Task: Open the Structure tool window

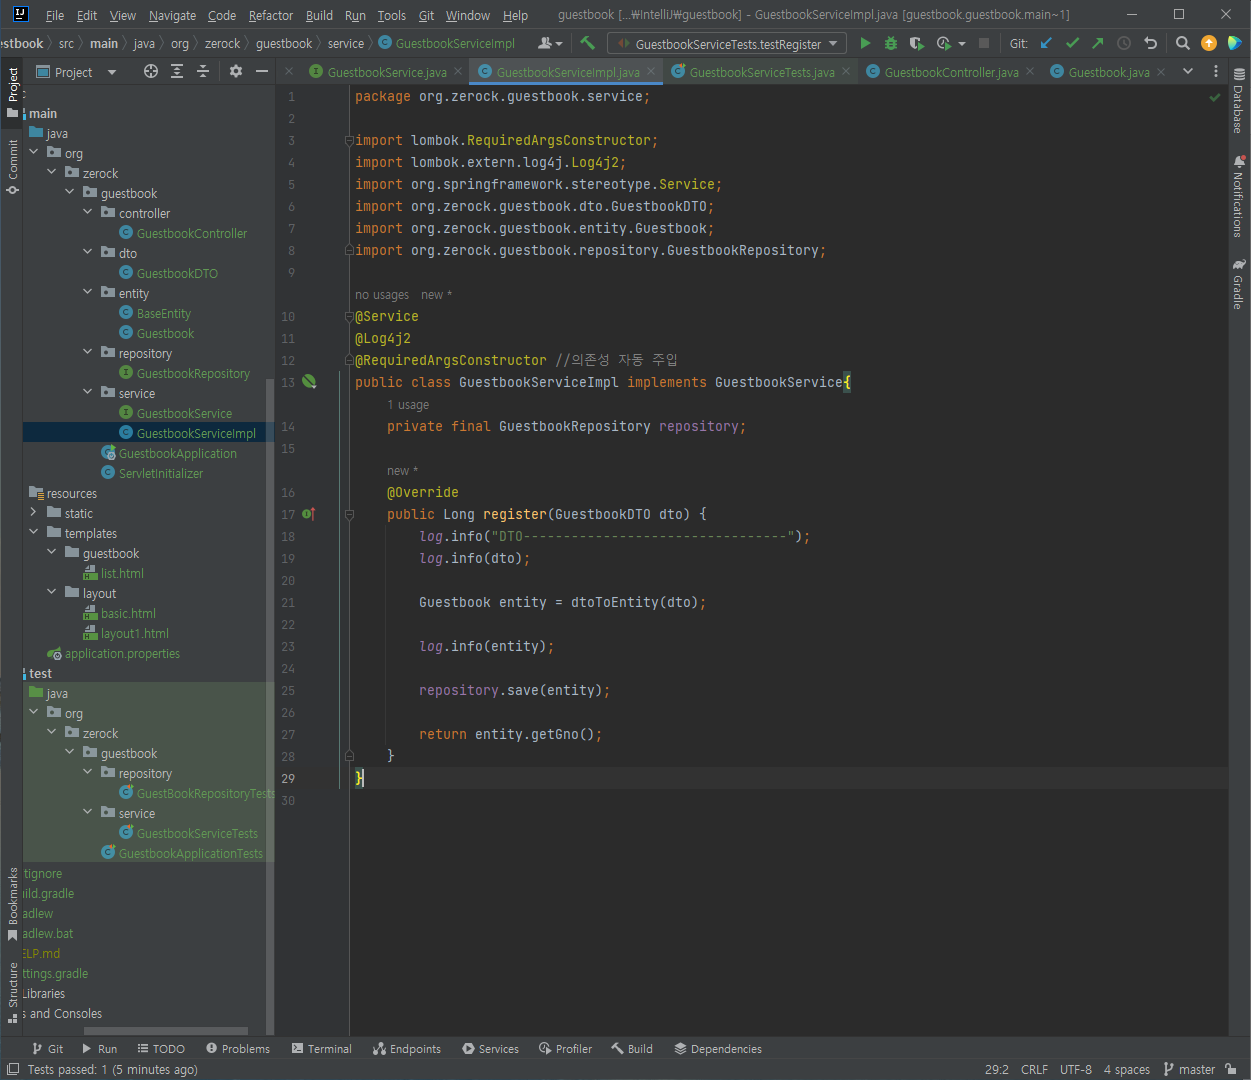Action: click(x=13, y=991)
